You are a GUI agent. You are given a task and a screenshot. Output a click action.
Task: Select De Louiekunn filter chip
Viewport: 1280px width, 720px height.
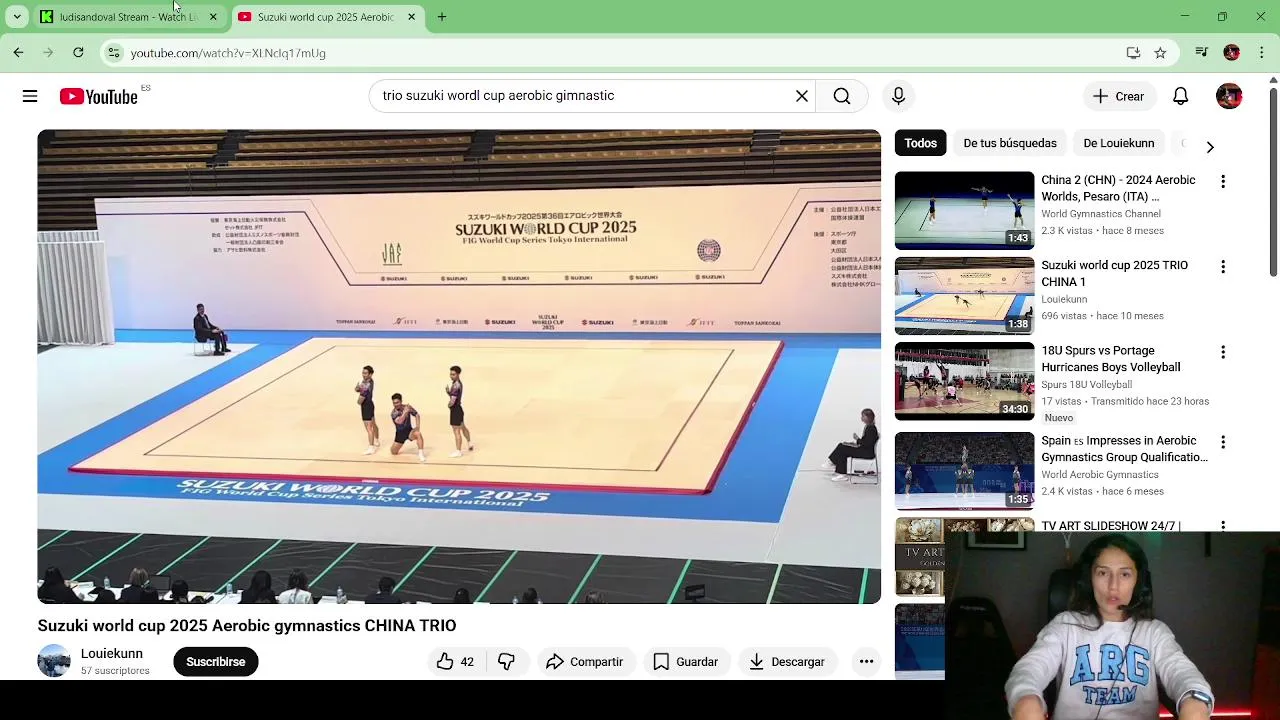click(x=1119, y=143)
